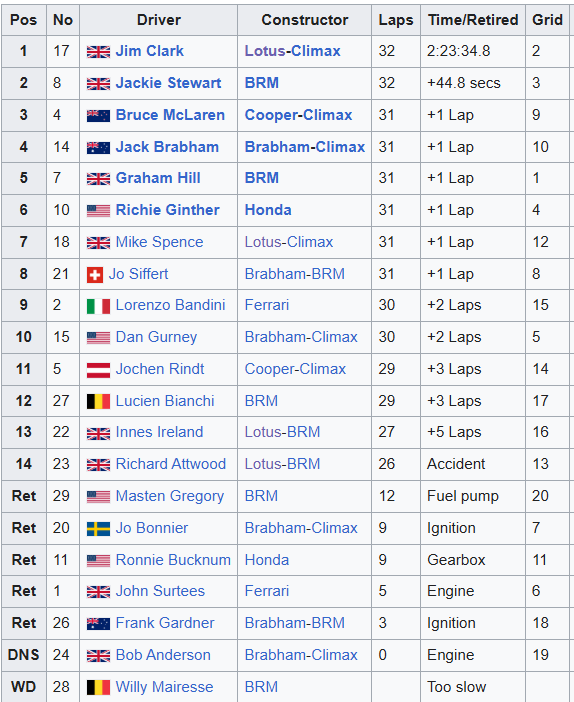The height and width of the screenshot is (702, 574).
Task: Select the 'Fuel pump' retirement reason
Action: [463, 496]
